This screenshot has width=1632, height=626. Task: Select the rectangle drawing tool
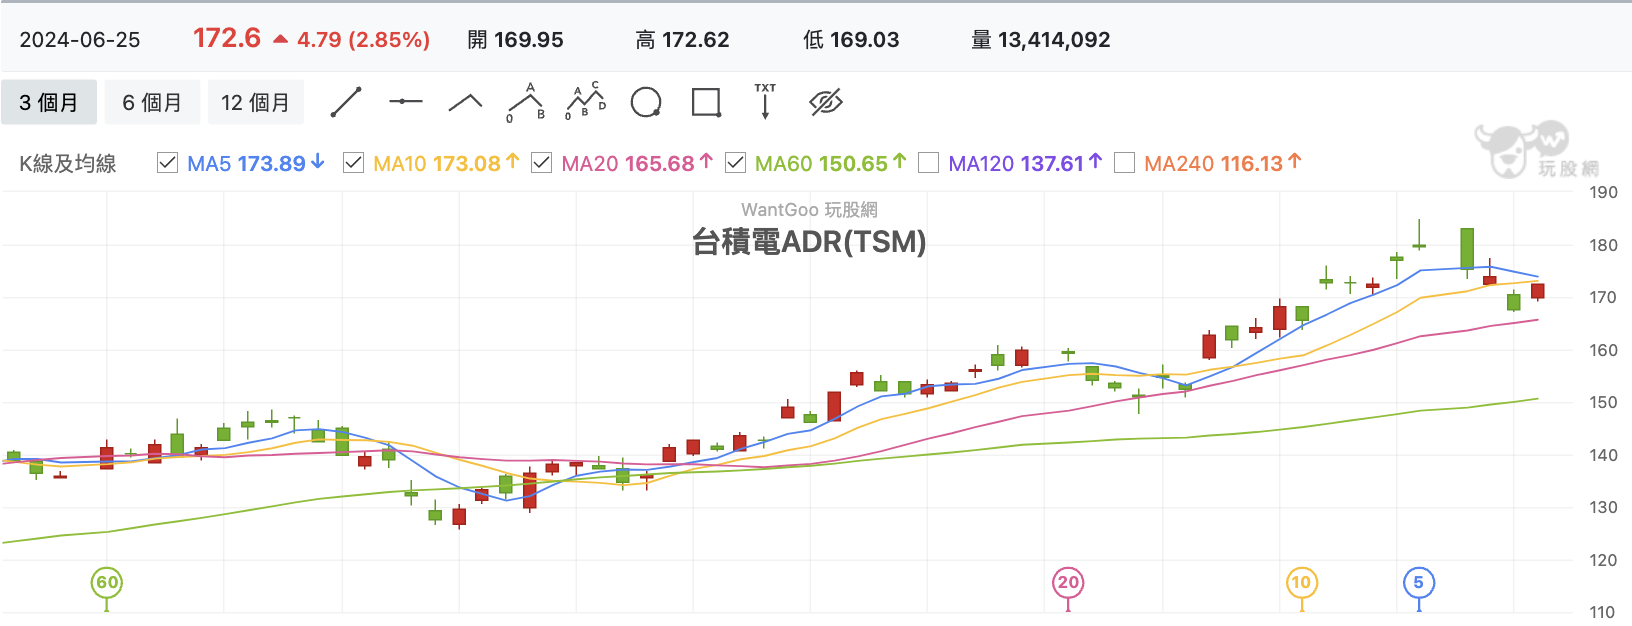706,102
